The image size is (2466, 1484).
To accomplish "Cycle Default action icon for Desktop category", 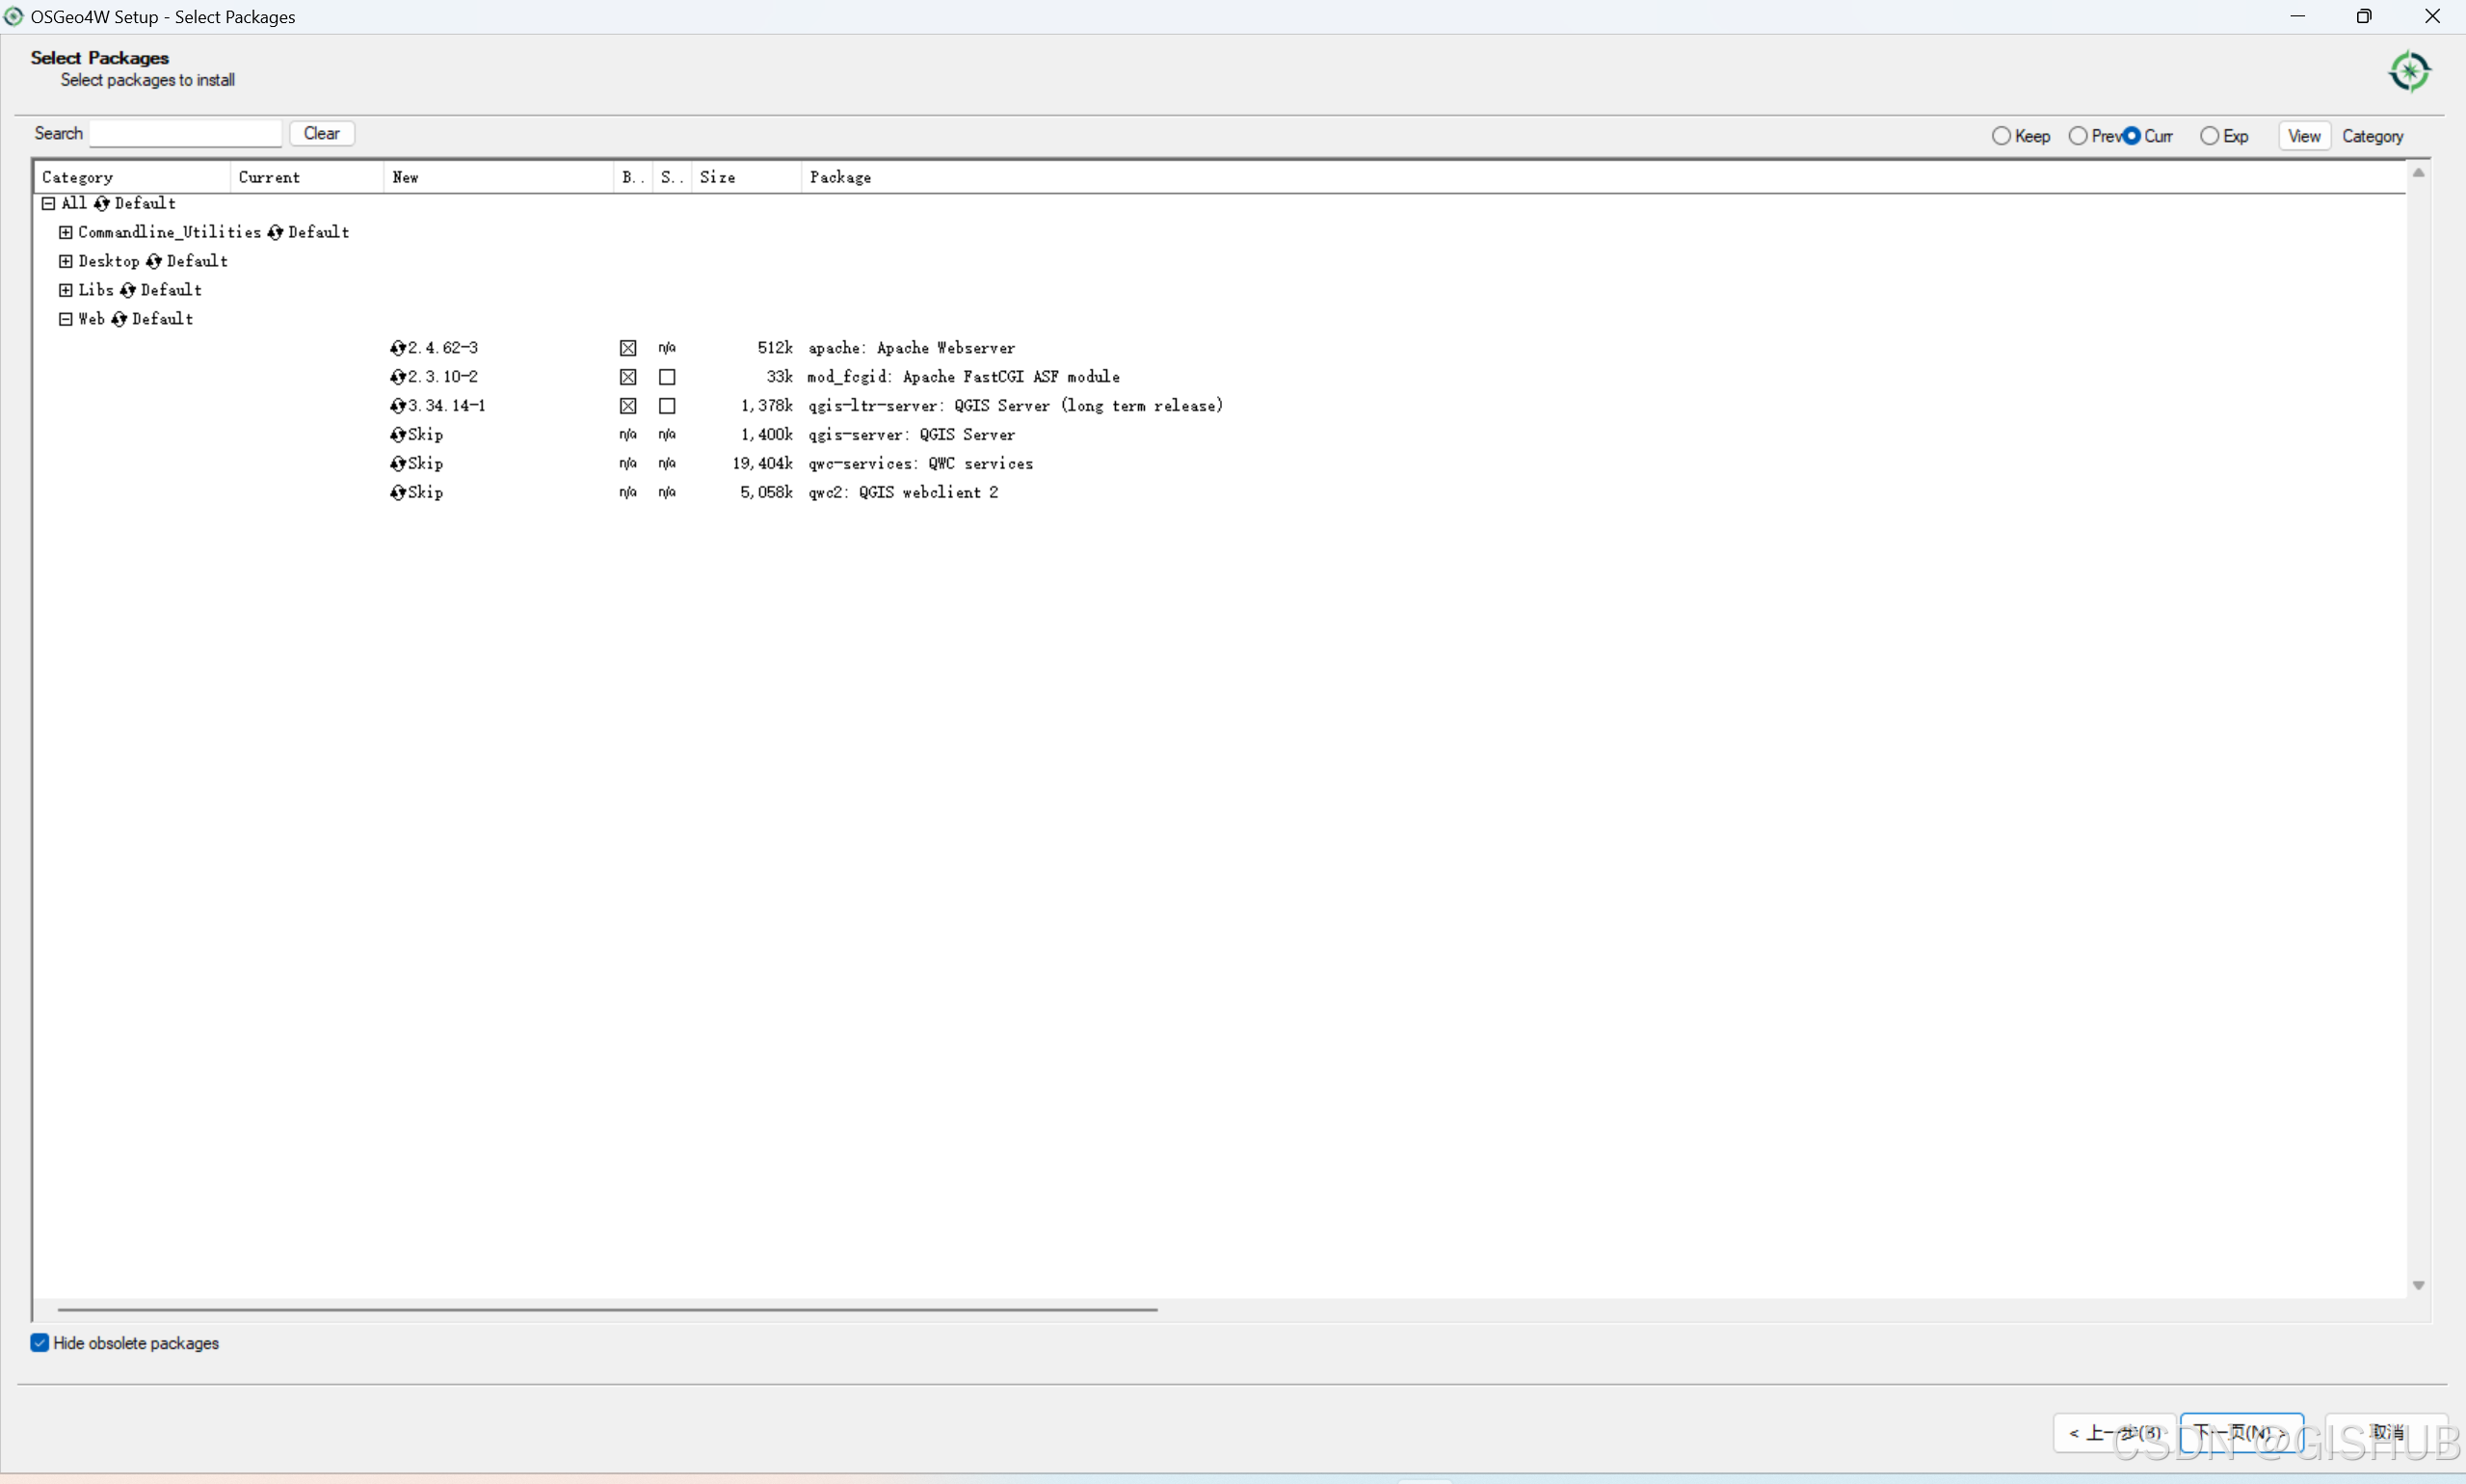I will [153, 261].
